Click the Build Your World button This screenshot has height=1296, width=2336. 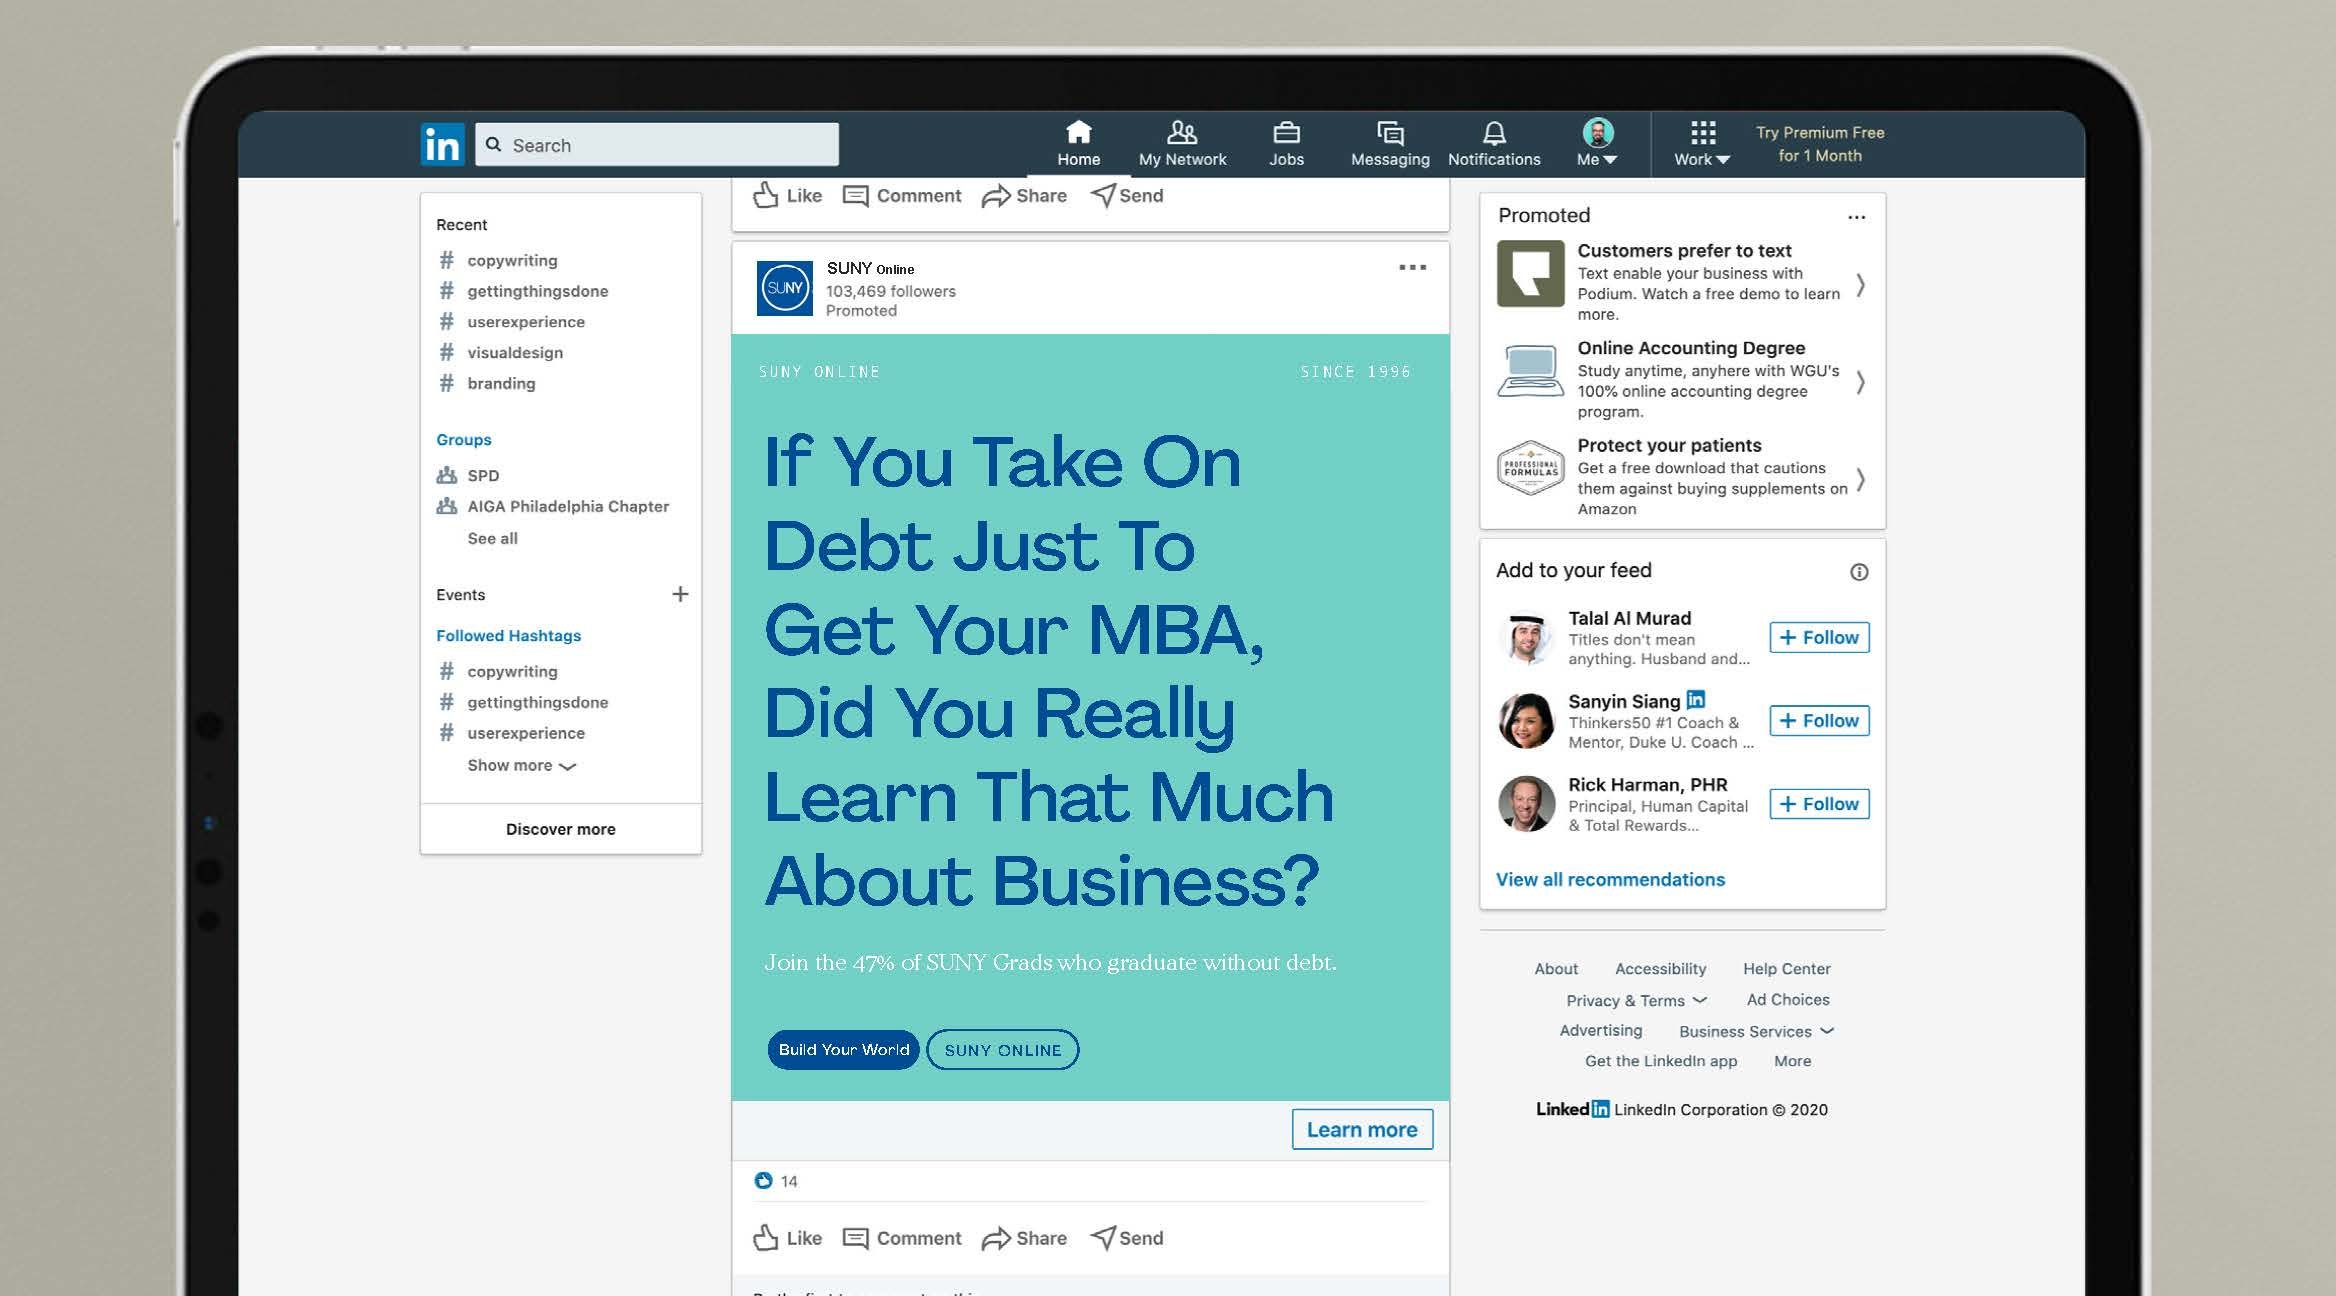click(x=843, y=1050)
